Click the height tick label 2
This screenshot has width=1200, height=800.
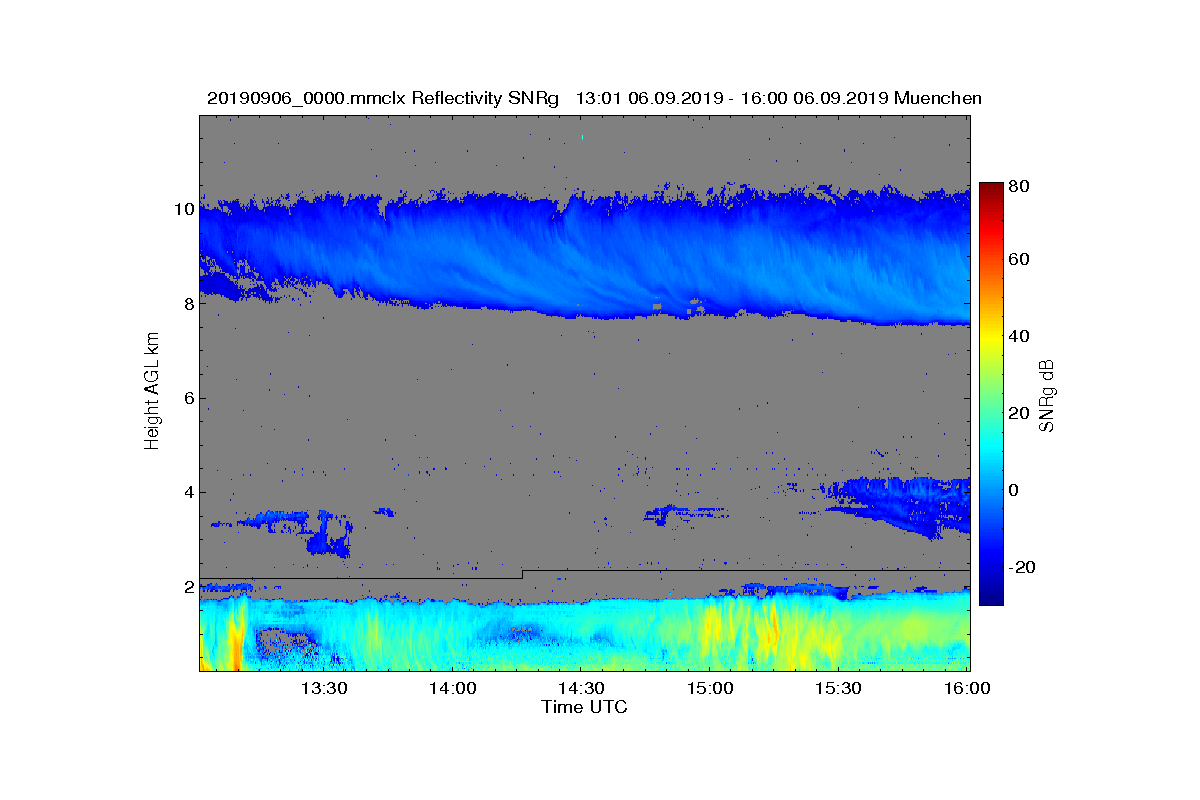coord(188,587)
